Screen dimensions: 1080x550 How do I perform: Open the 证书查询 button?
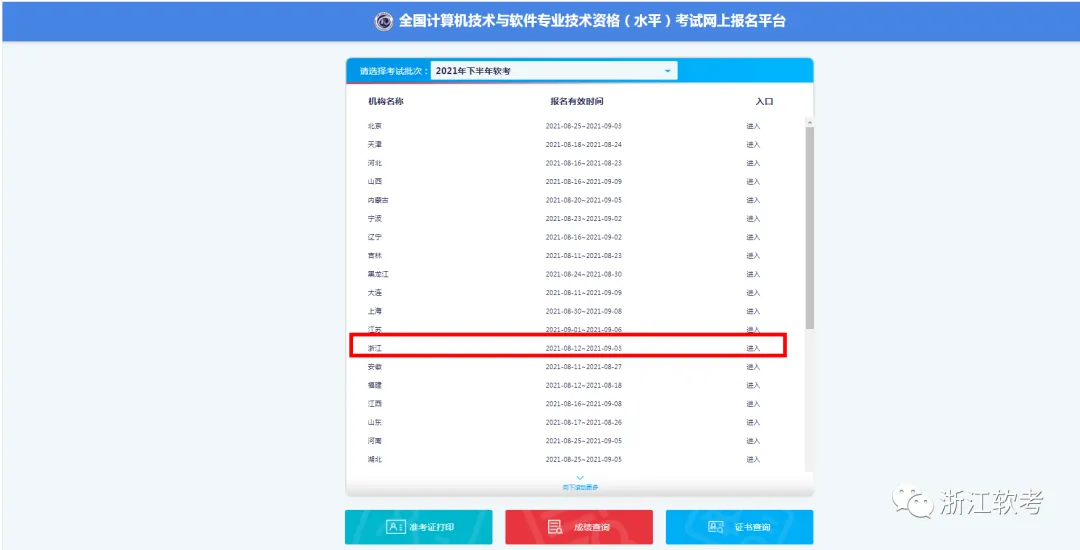pyautogui.click(x=740, y=527)
